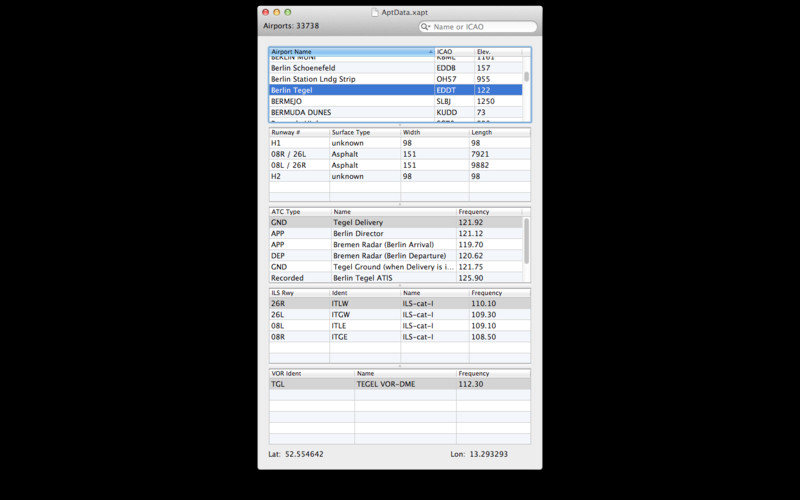The image size is (800, 500).
Task: Select Berlin Station Lndg Strip row
Action: 395,79
